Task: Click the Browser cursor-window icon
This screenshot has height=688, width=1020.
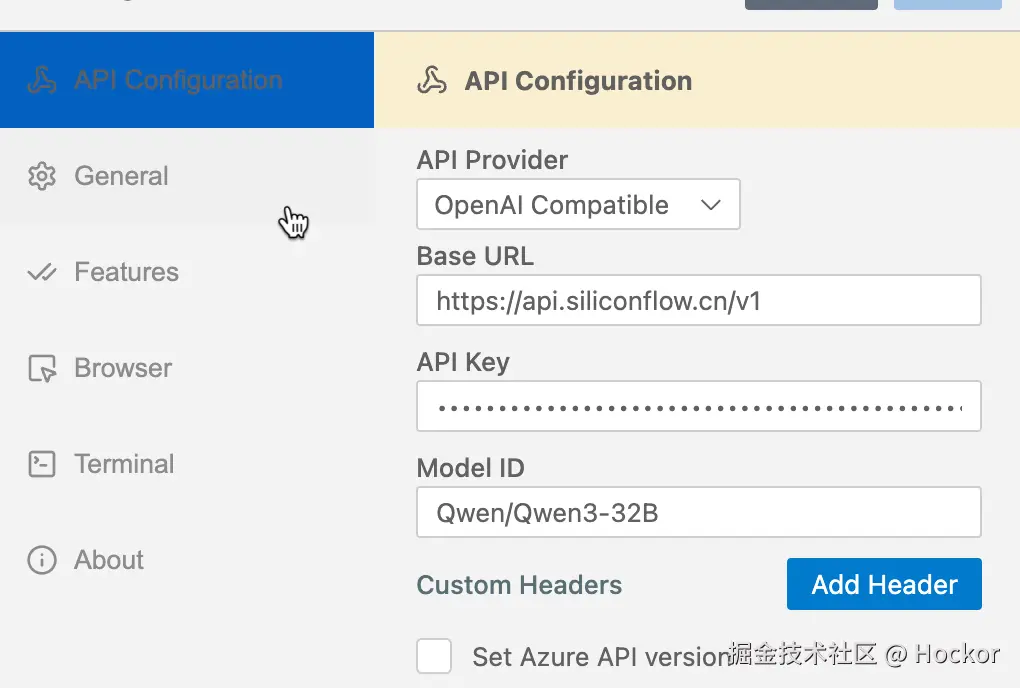Action: coord(42,369)
